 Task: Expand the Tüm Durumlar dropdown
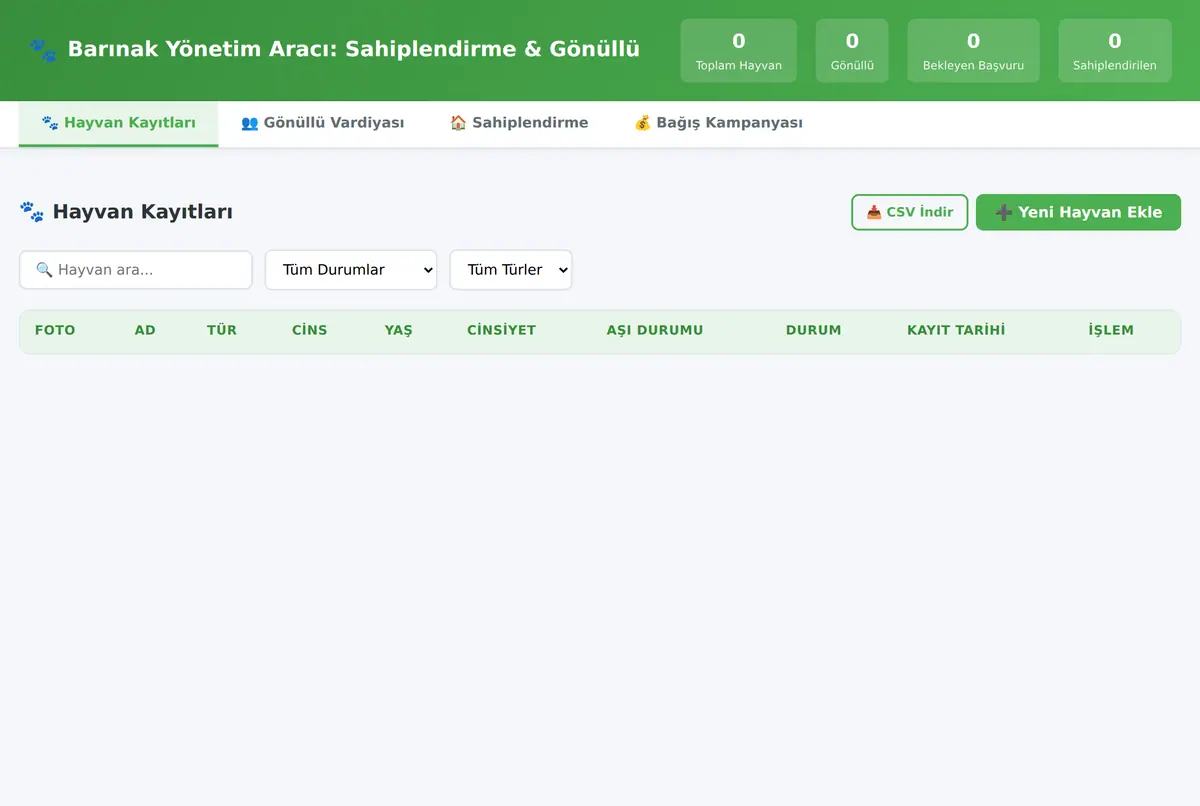351,270
